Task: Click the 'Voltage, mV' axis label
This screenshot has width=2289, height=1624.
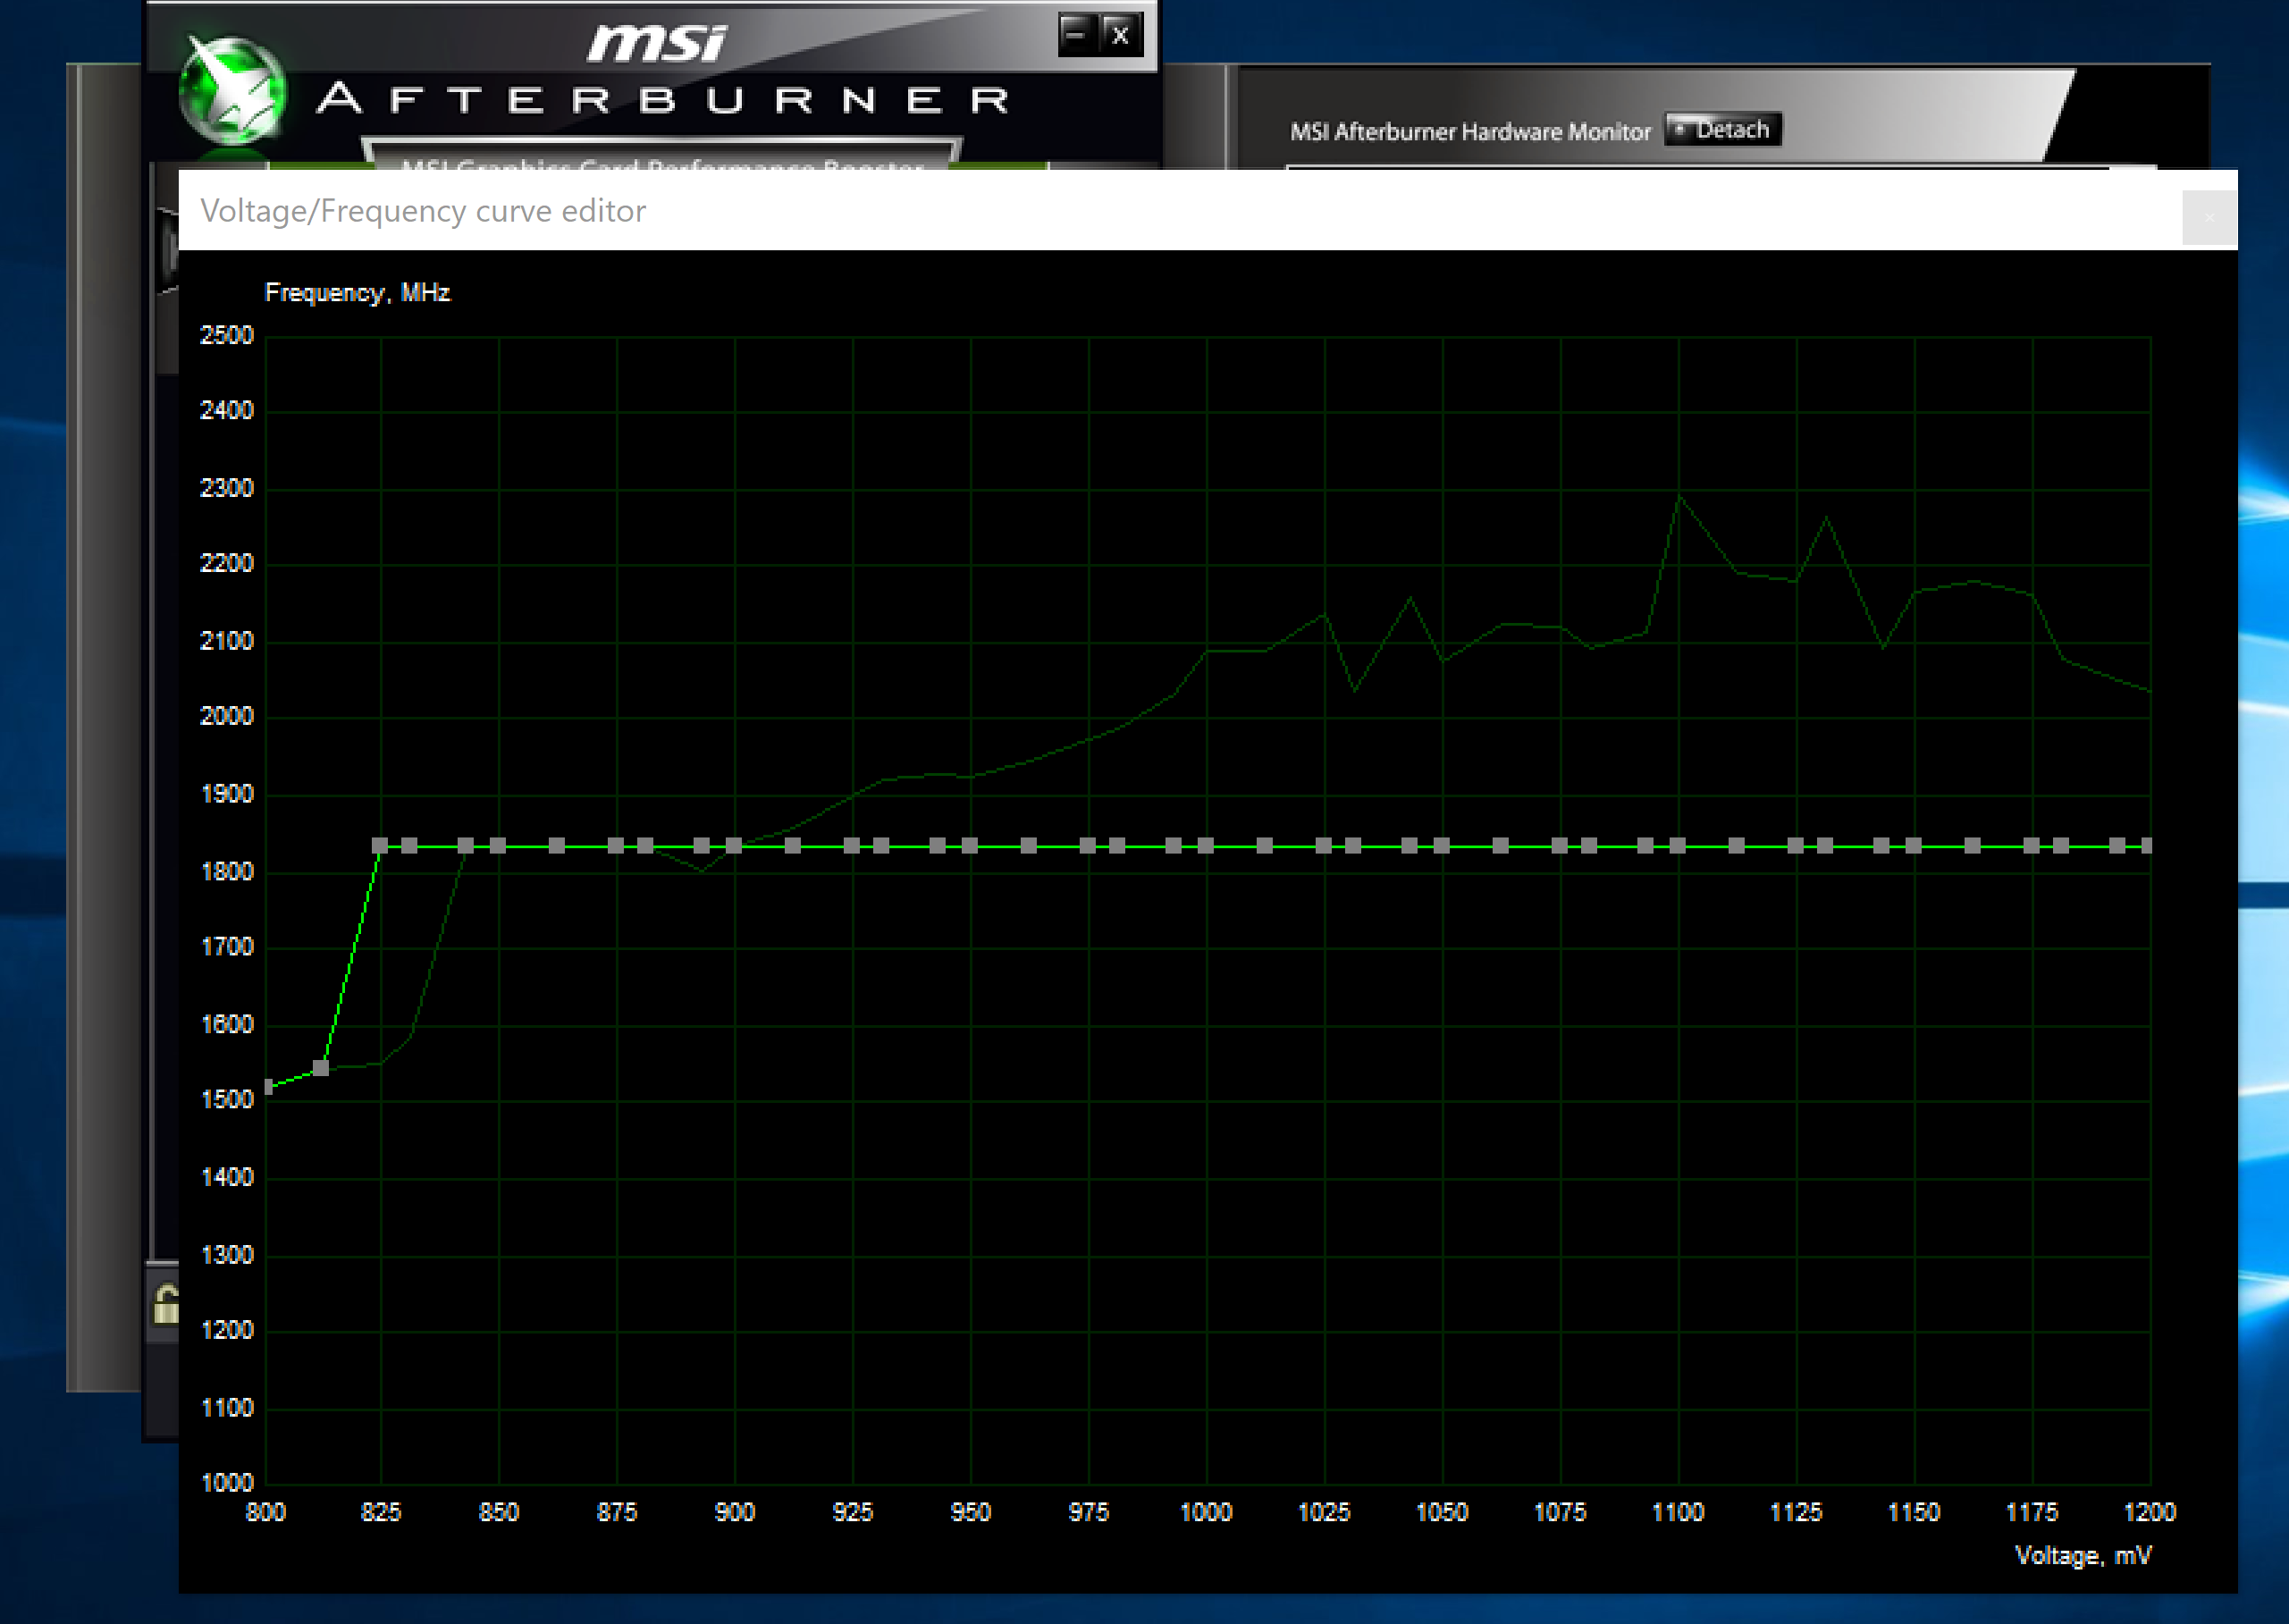Action: pyautogui.click(x=2083, y=1556)
